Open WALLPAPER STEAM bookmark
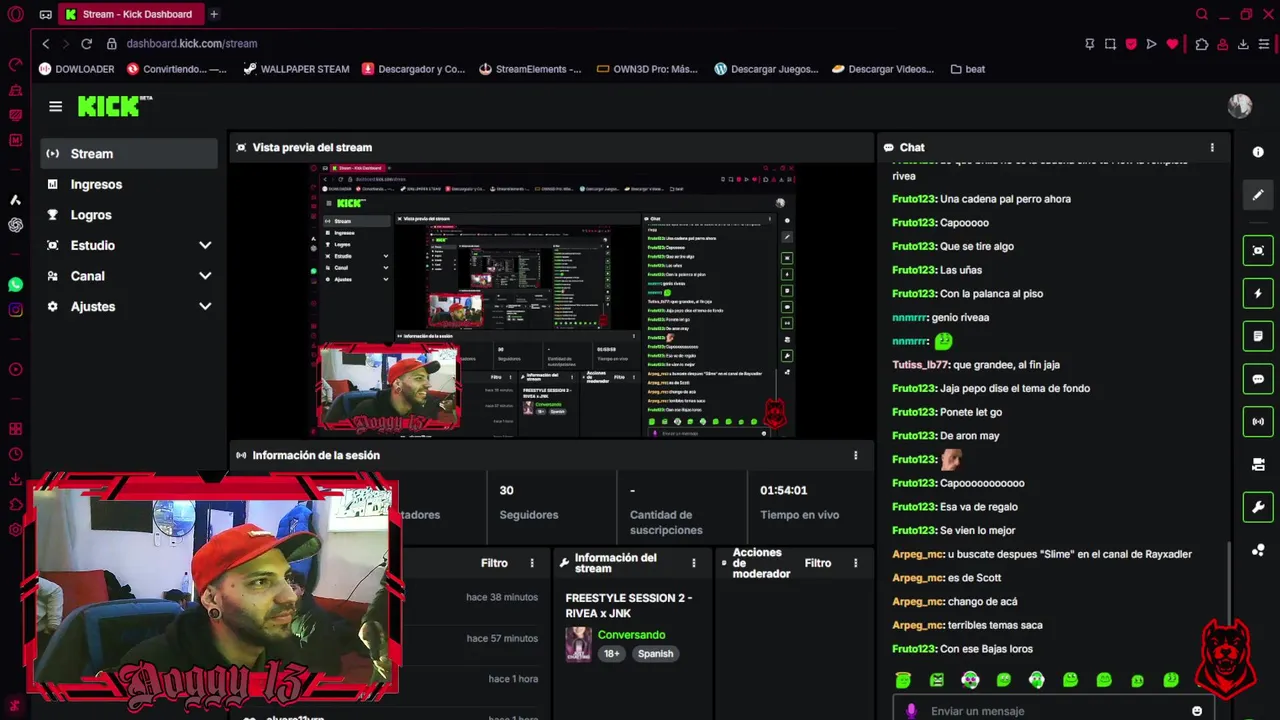Image resolution: width=1280 pixels, height=720 pixels. (x=297, y=69)
